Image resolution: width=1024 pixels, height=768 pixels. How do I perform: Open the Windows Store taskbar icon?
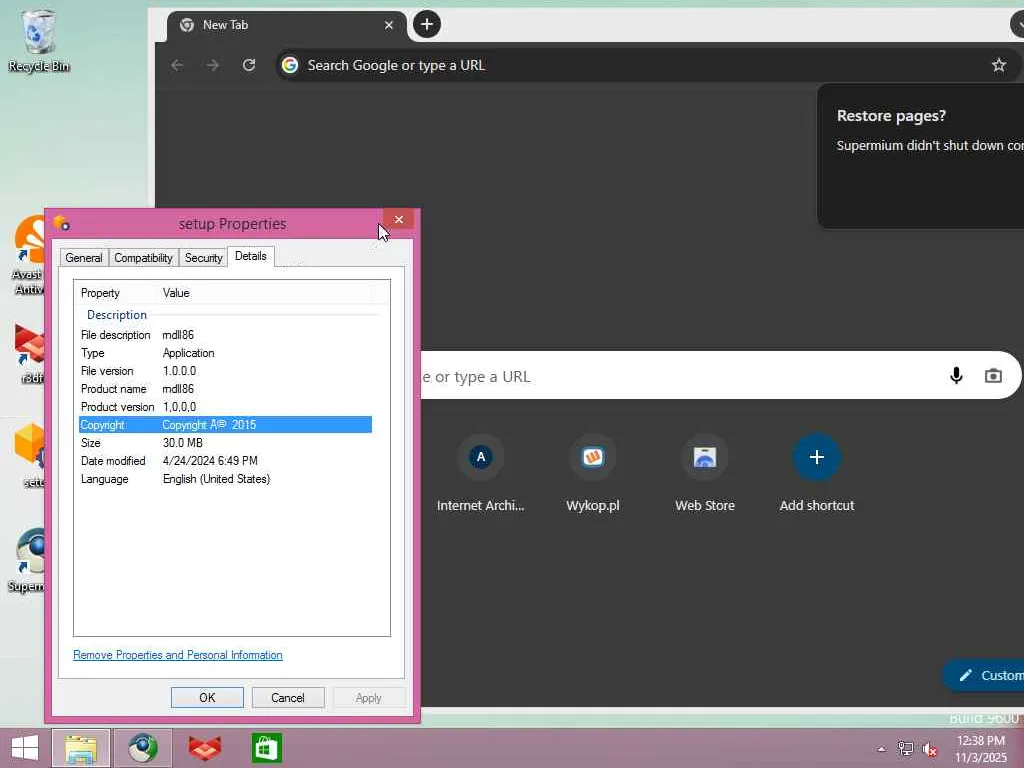point(266,748)
